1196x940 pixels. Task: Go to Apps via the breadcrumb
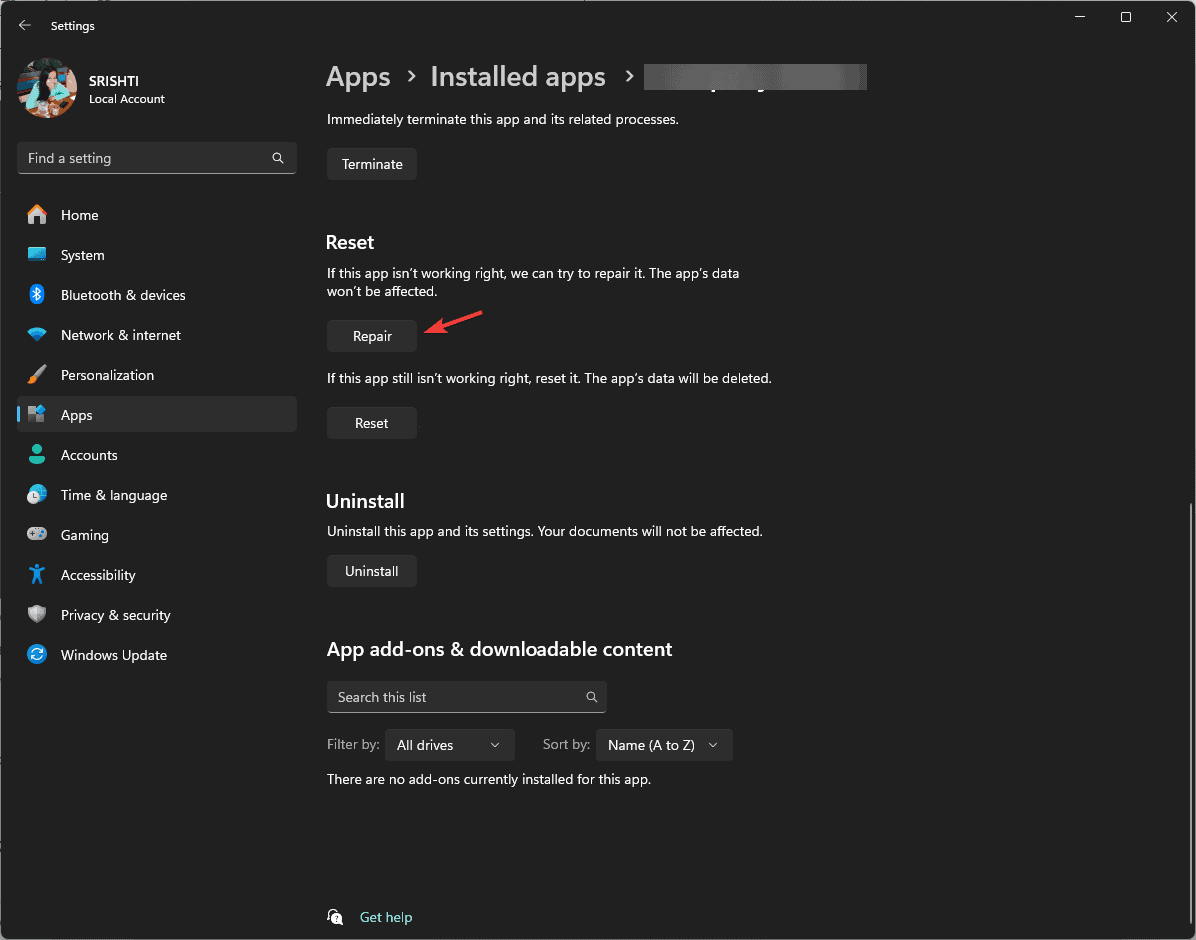tap(358, 76)
